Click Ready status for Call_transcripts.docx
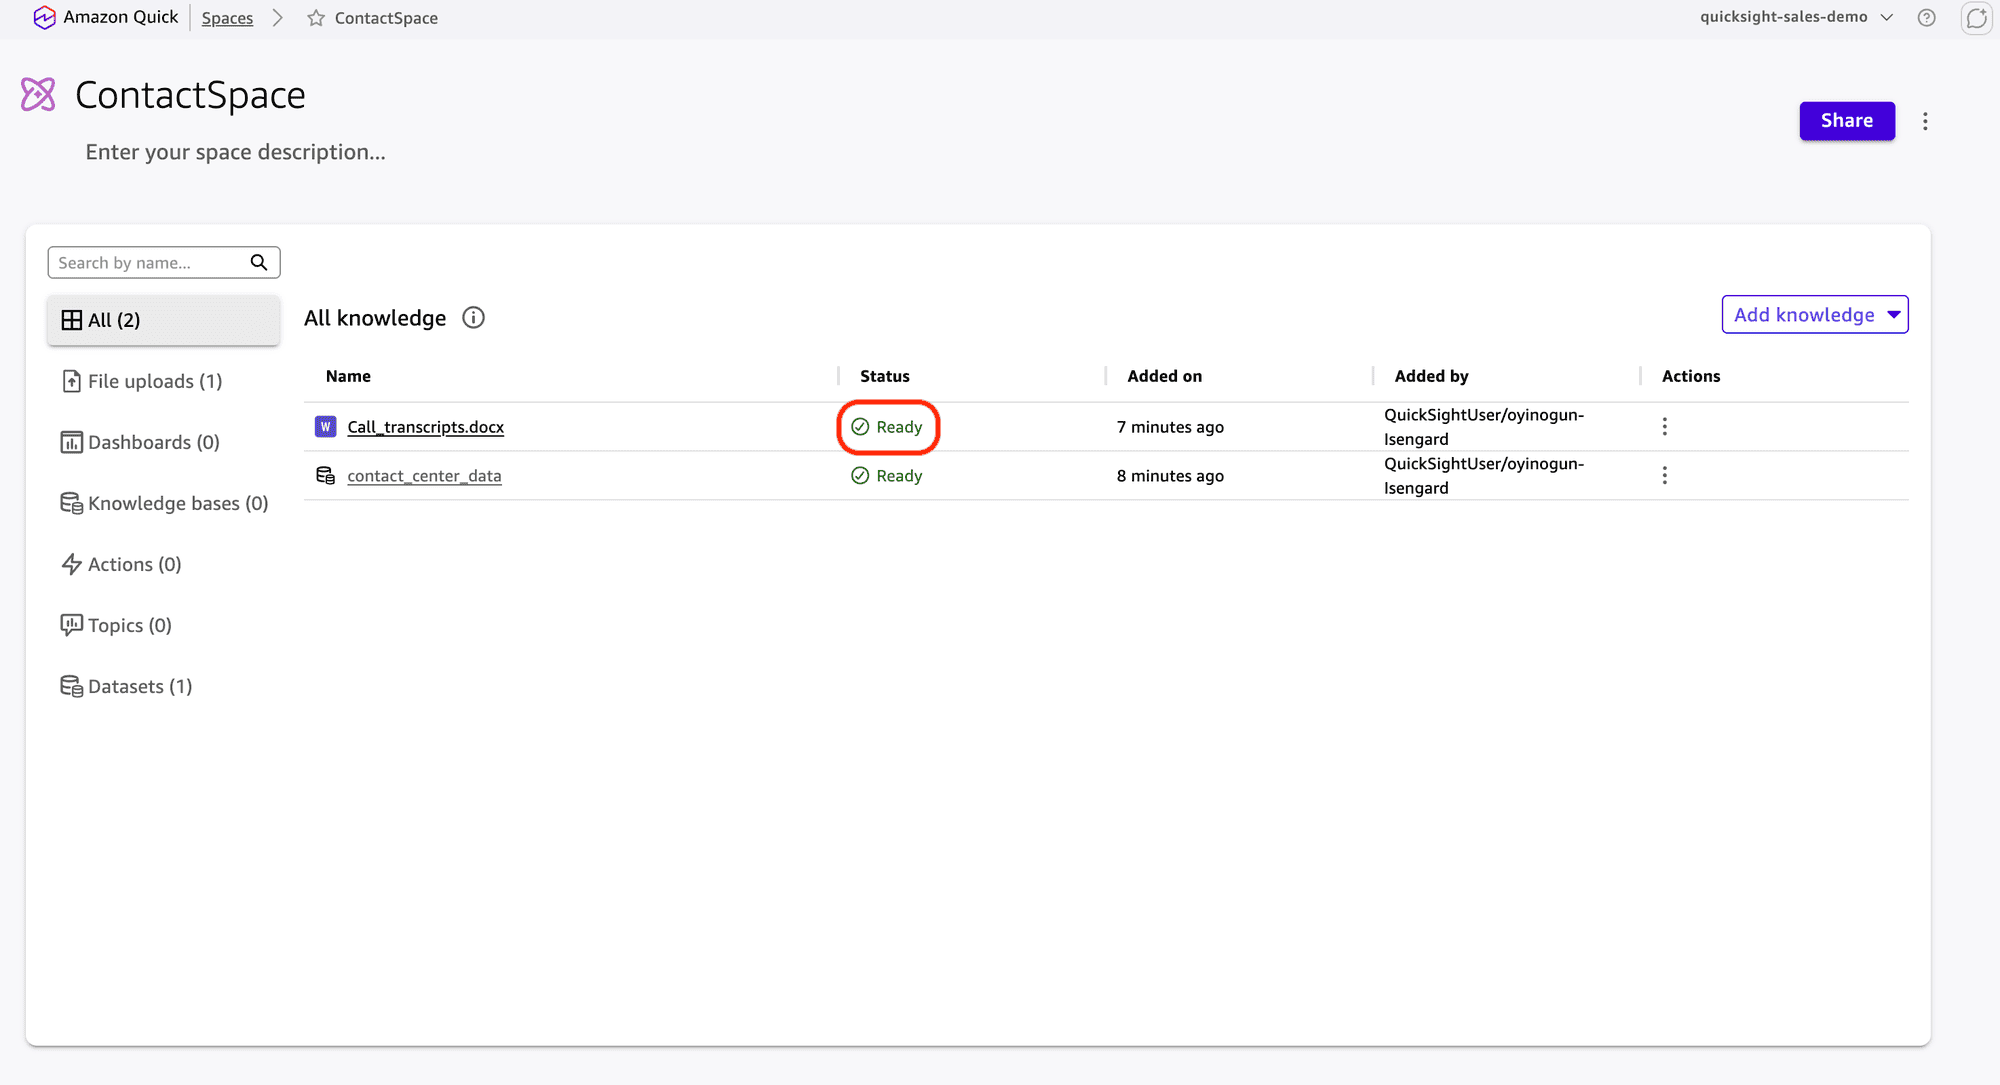 point(887,427)
